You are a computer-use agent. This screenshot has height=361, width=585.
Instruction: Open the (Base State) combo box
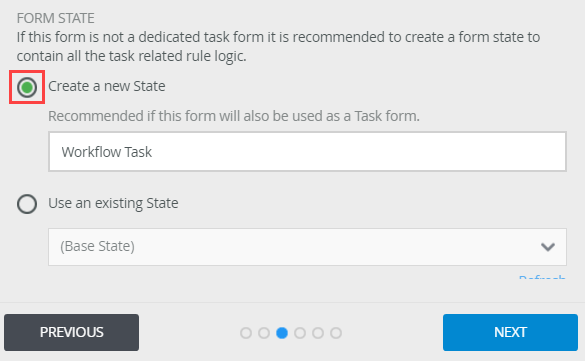click(307, 247)
